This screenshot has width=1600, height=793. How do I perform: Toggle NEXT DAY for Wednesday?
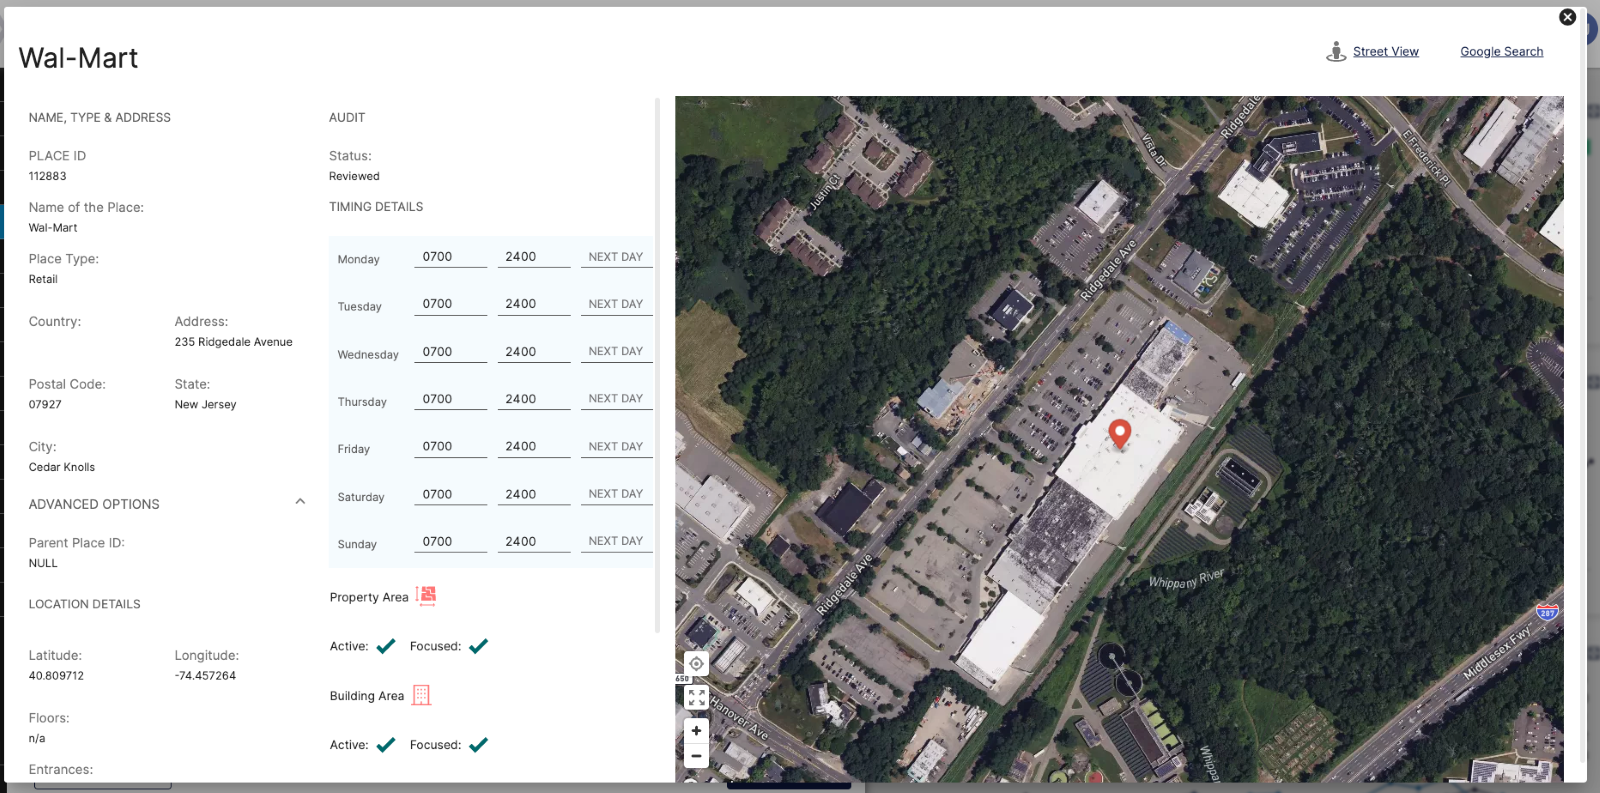tap(616, 352)
